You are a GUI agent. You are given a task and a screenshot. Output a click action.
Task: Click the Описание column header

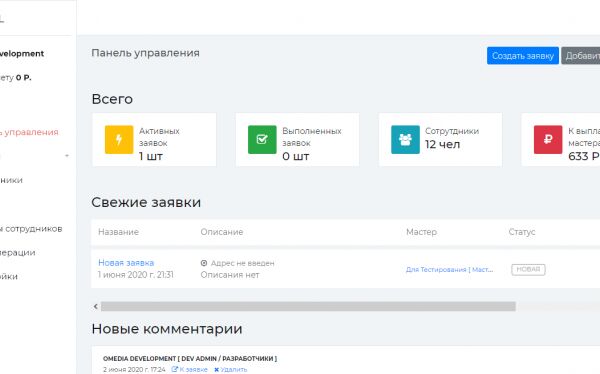click(222, 232)
